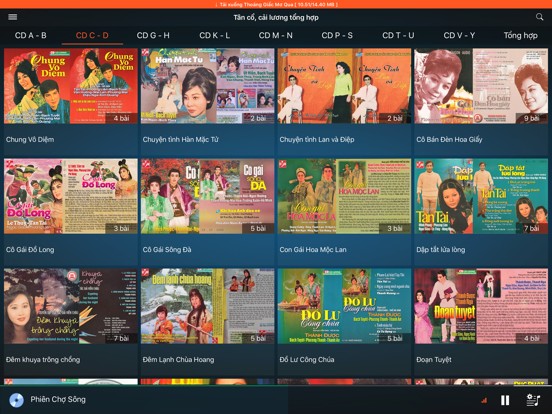The height and width of the screenshot is (414, 552).
Task: Open Đêm khuya trông chồng cover
Action: click(x=71, y=306)
